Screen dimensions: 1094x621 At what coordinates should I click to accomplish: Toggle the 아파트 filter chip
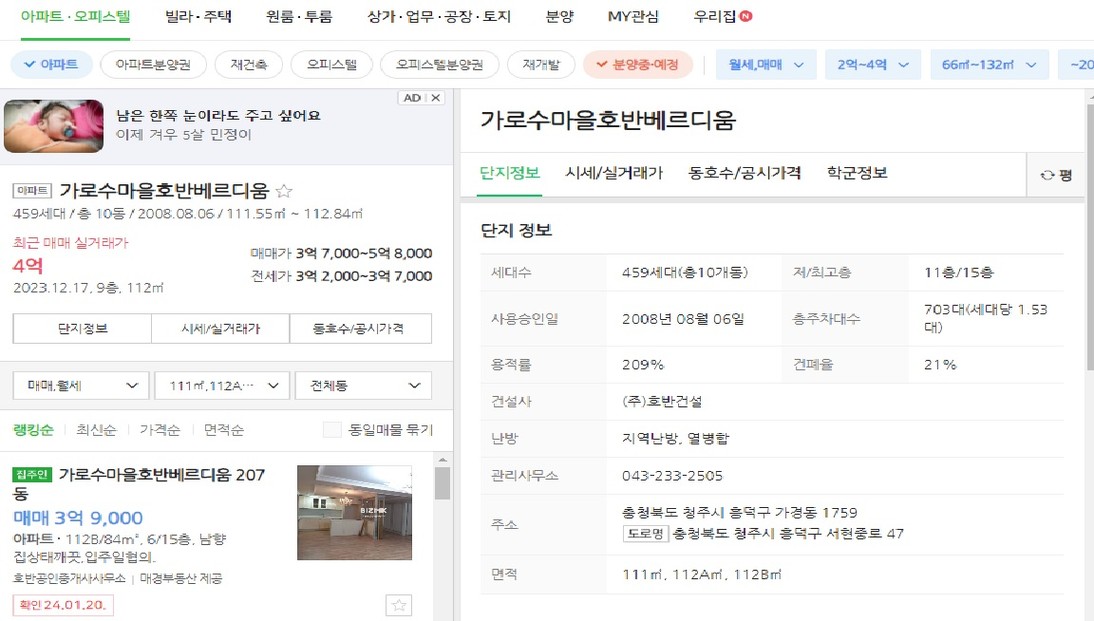51,65
